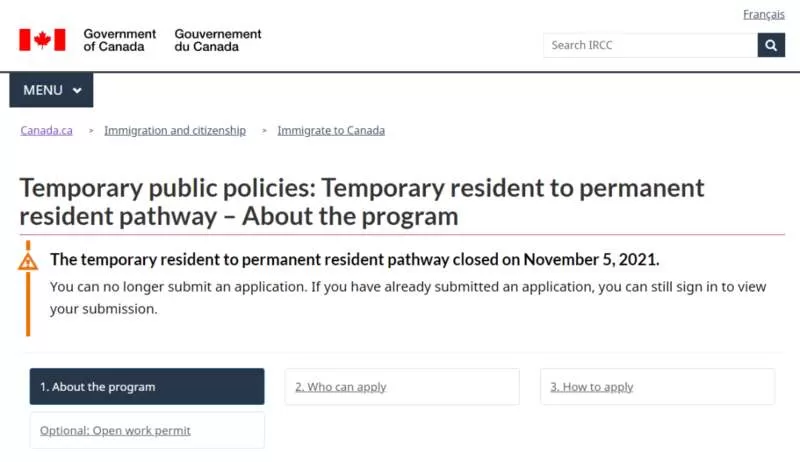Select the About the program tab
The image size is (800, 462).
147,387
